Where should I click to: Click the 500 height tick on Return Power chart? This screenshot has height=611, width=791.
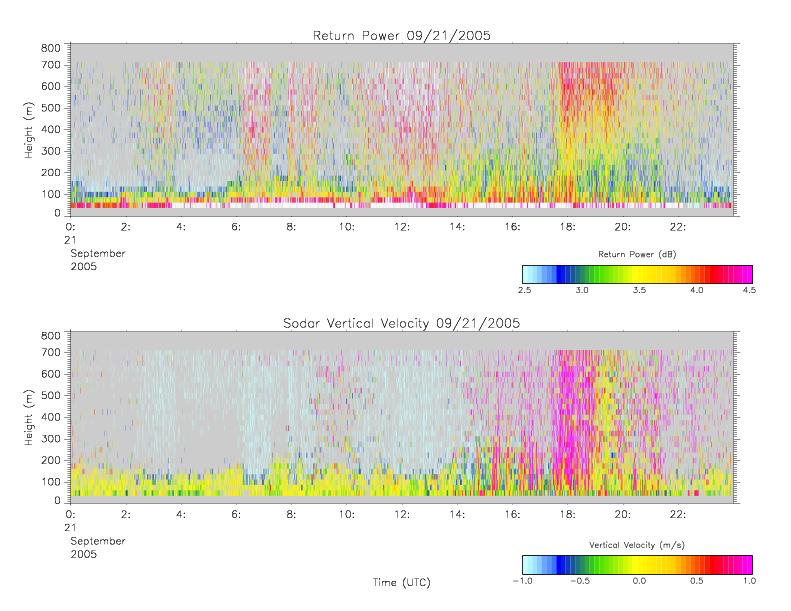click(x=50, y=108)
